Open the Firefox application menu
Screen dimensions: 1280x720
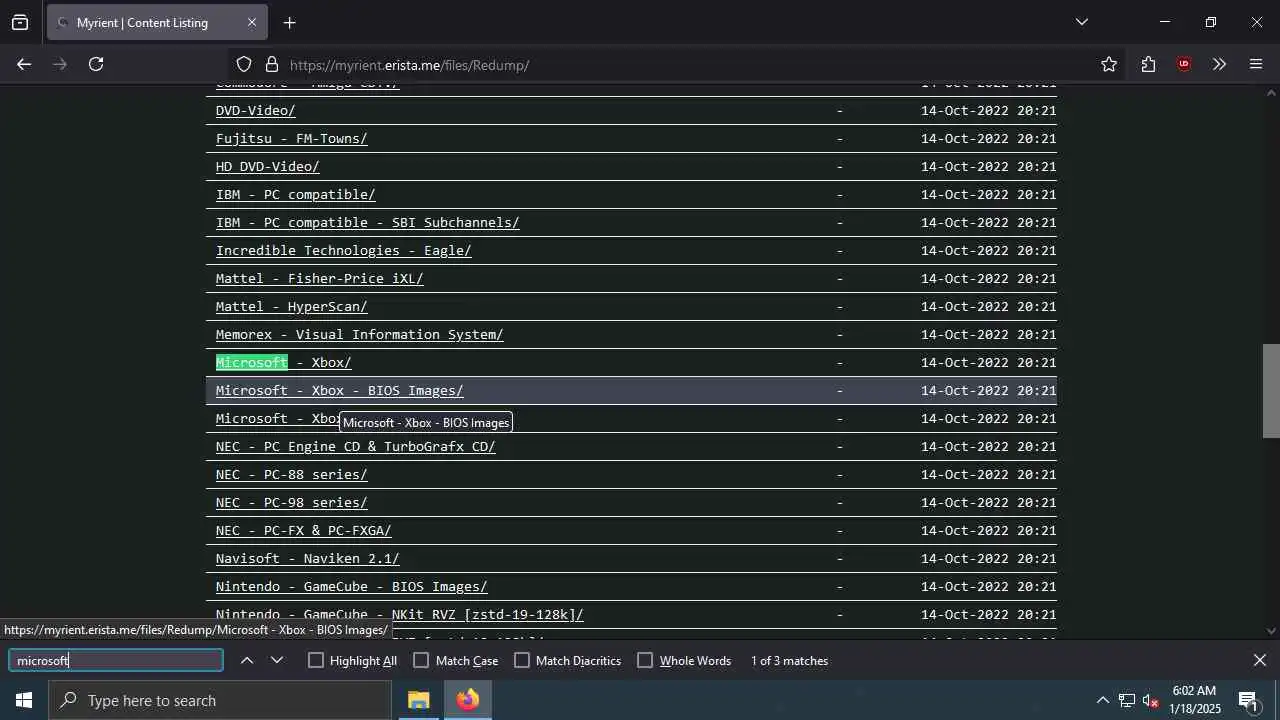(1256, 64)
